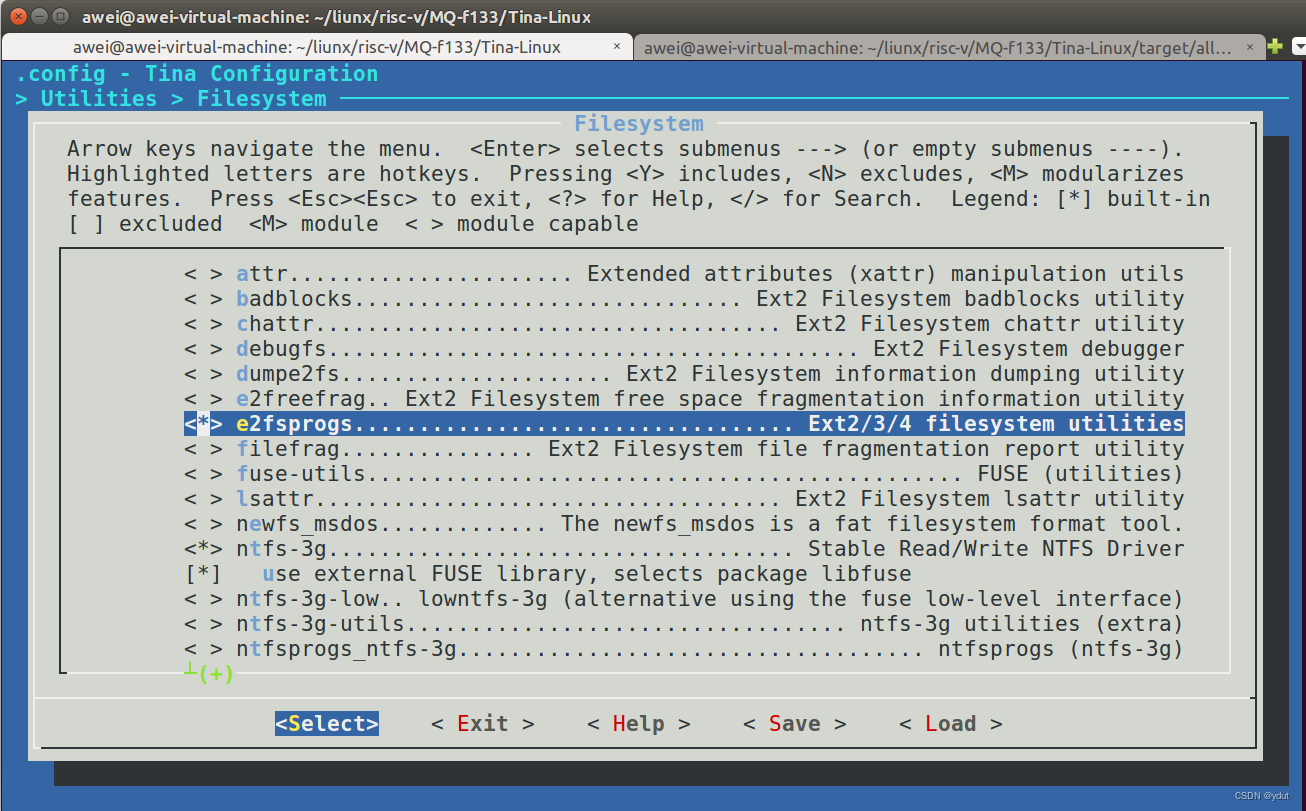Disable the ntfs-3g Stable NTFS Driver
The width and height of the screenshot is (1306, 811).
coord(198,548)
